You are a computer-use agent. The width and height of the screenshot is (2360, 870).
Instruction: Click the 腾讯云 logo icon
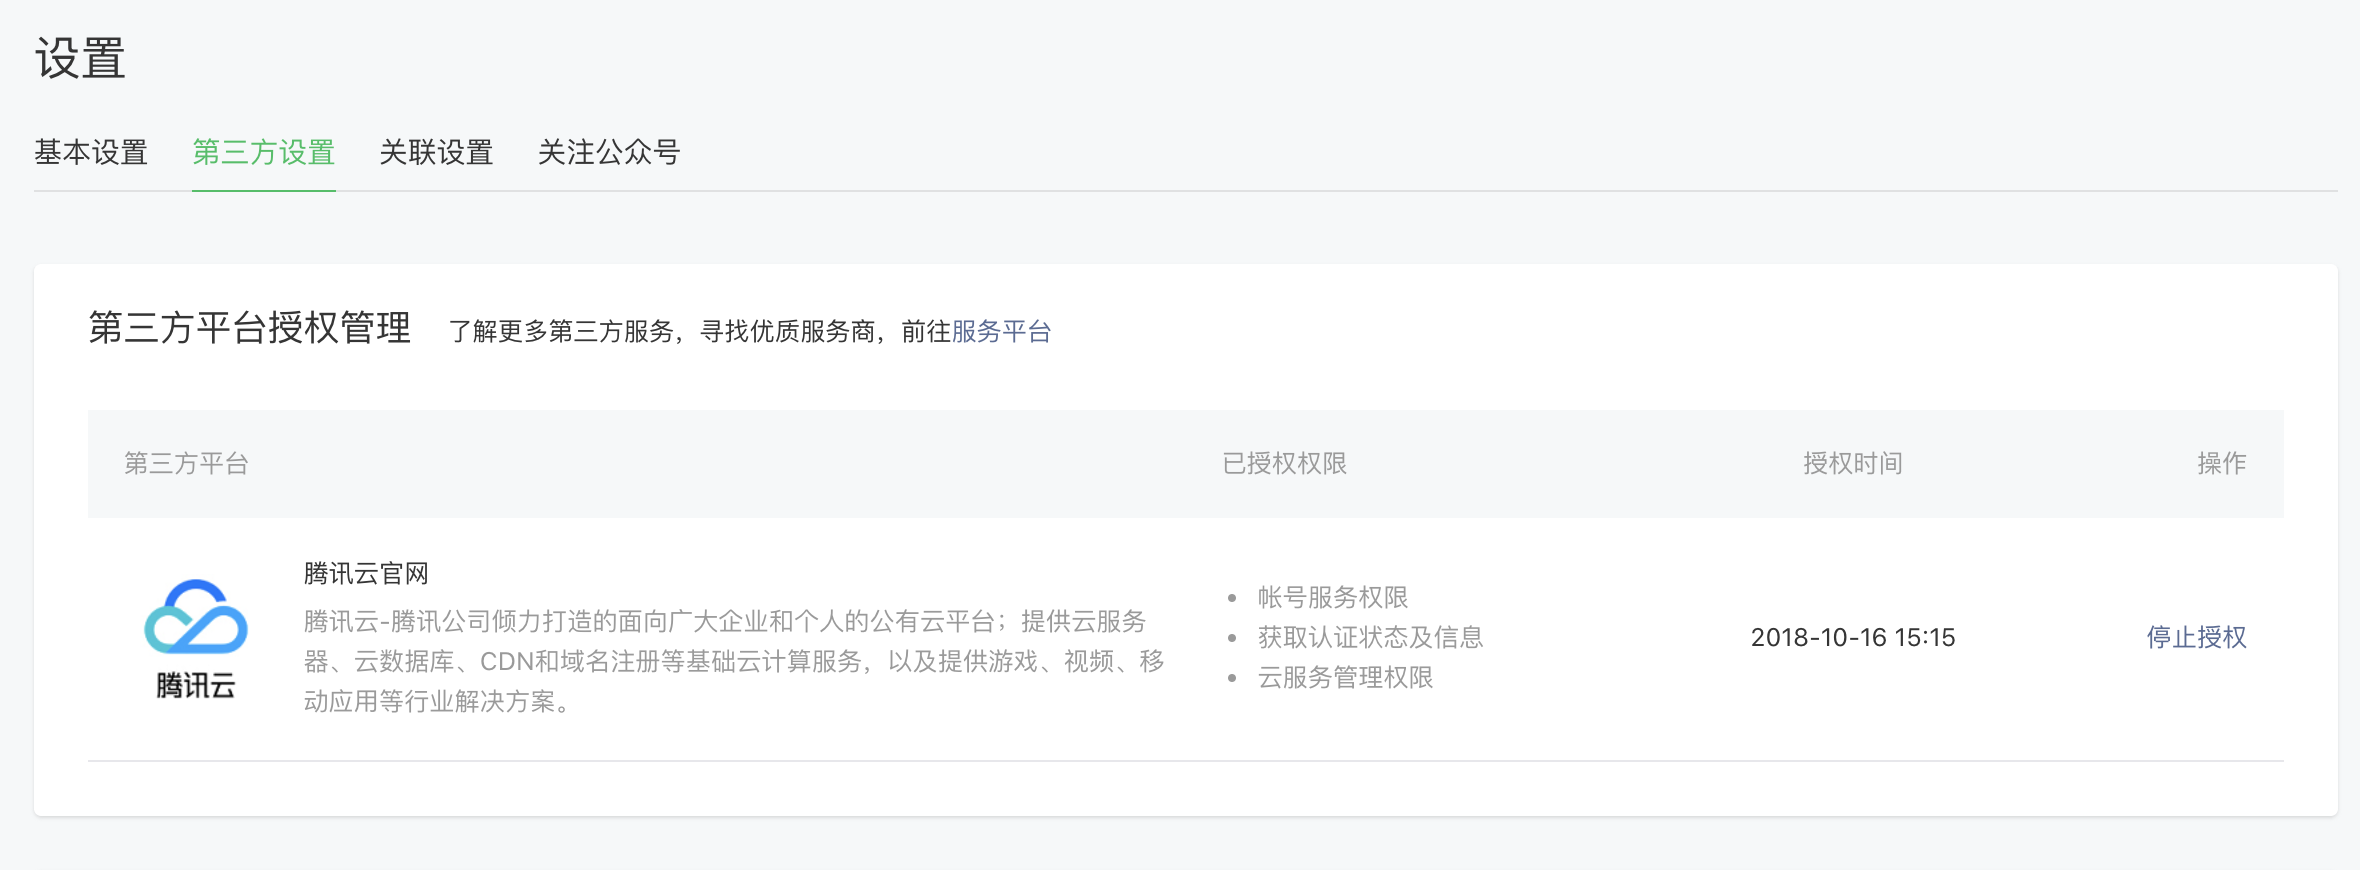click(196, 639)
